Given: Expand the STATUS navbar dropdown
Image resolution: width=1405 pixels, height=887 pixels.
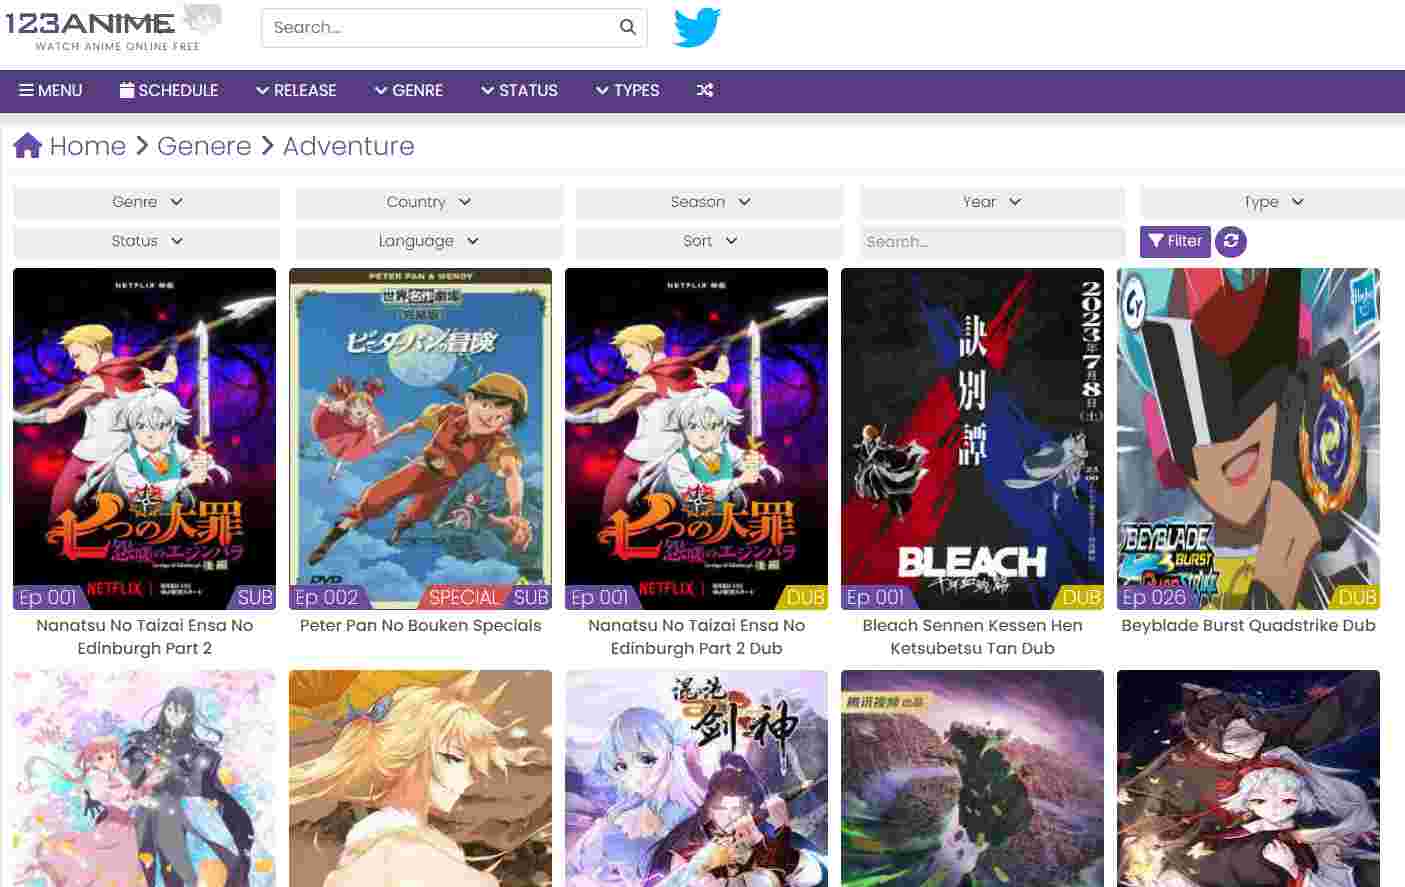Looking at the screenshot, I should coord(519,90).
